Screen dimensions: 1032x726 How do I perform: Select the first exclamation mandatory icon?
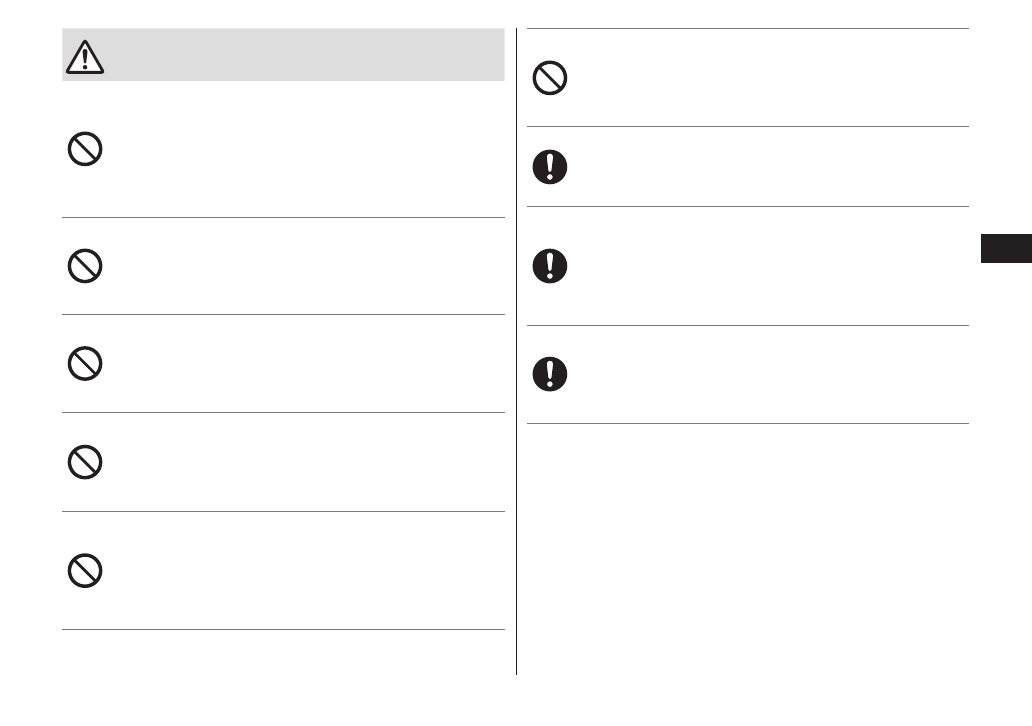point(550,167)
